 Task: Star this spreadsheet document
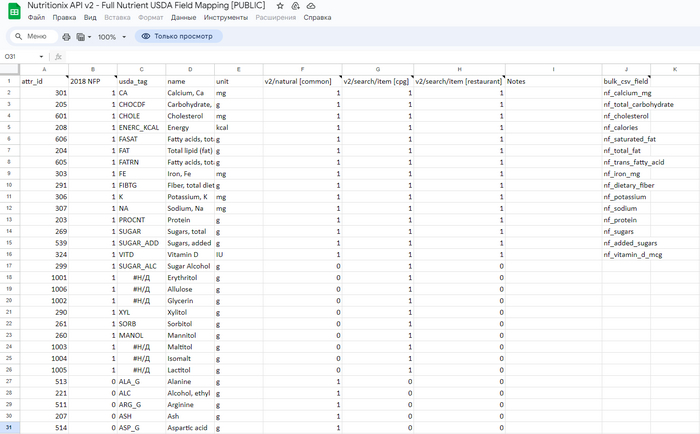280,6
